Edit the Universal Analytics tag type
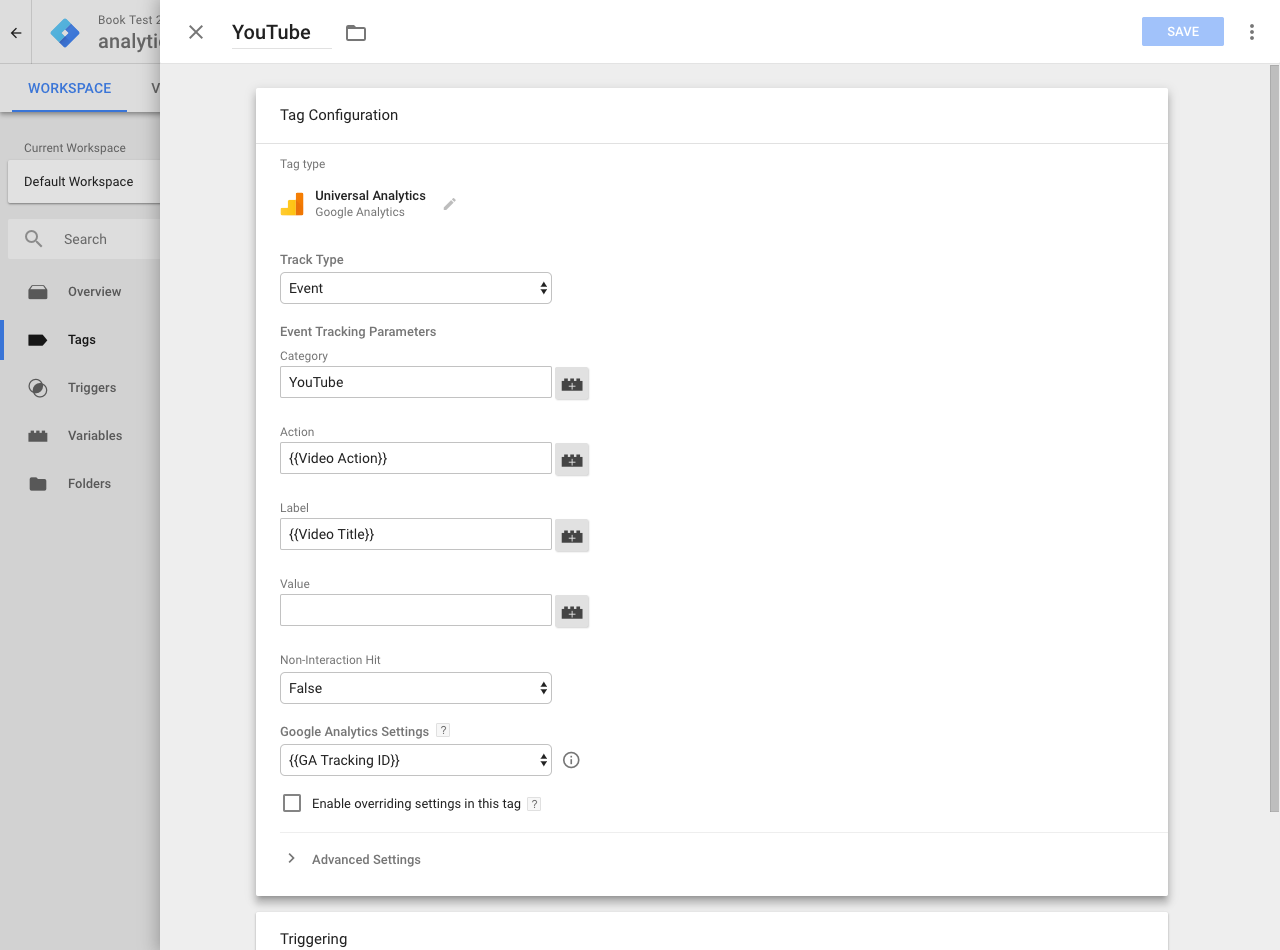The width and height of the screenshot is (1280, 950). click(x=449, y=204)
